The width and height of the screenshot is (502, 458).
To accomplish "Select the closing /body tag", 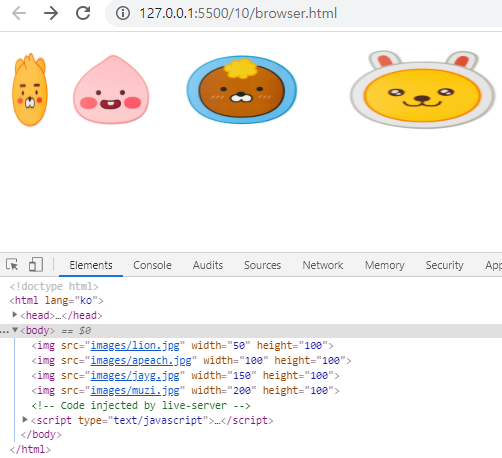I will point(41,435).
